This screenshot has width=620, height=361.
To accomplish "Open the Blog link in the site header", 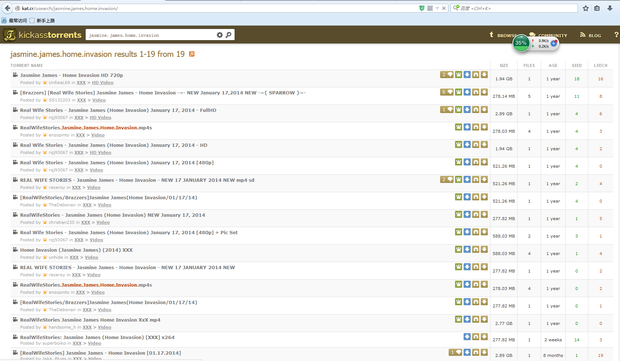I will click(x=590, y=35).
